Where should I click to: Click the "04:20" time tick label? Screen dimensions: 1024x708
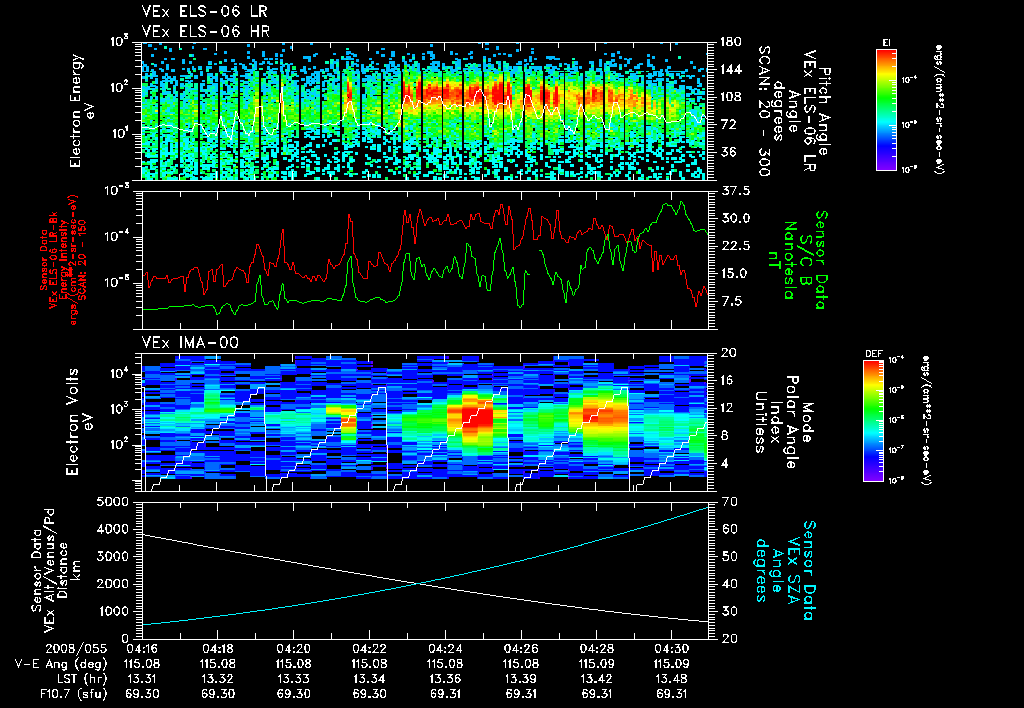tap(293, 649)
